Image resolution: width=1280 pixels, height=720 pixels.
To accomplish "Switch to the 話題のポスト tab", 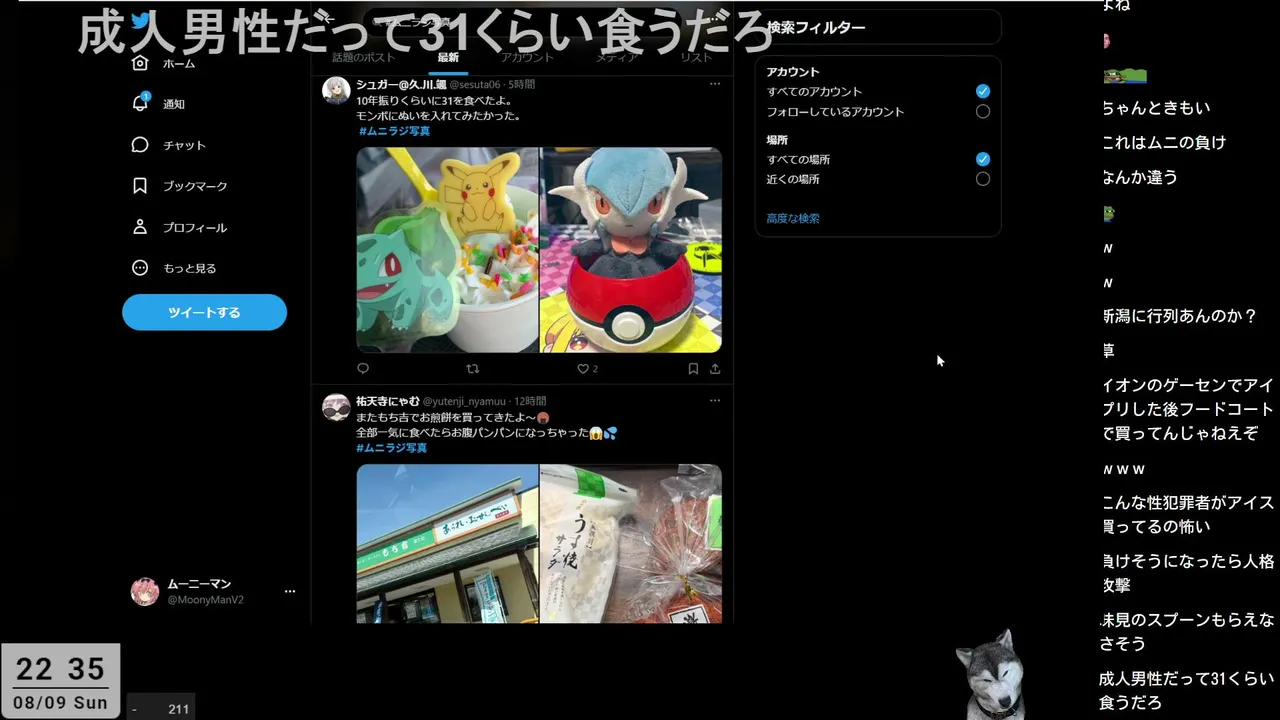I will pos(364,58).
